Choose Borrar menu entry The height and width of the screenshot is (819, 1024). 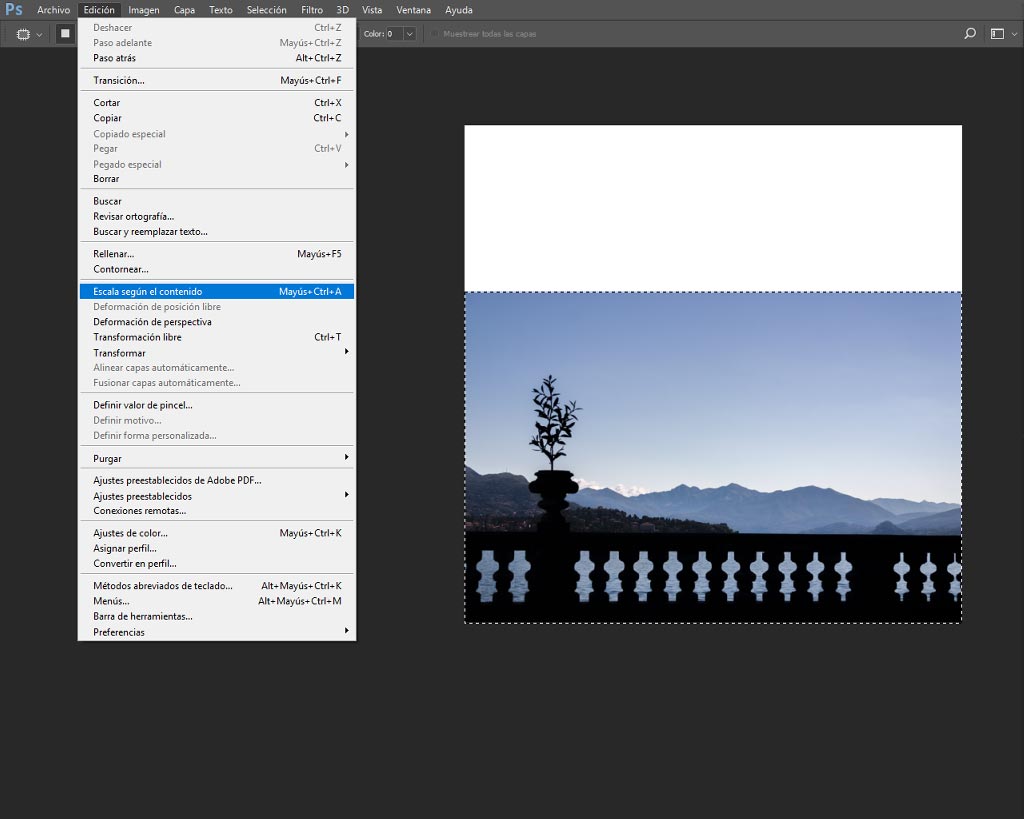click(x=217, y=179)
